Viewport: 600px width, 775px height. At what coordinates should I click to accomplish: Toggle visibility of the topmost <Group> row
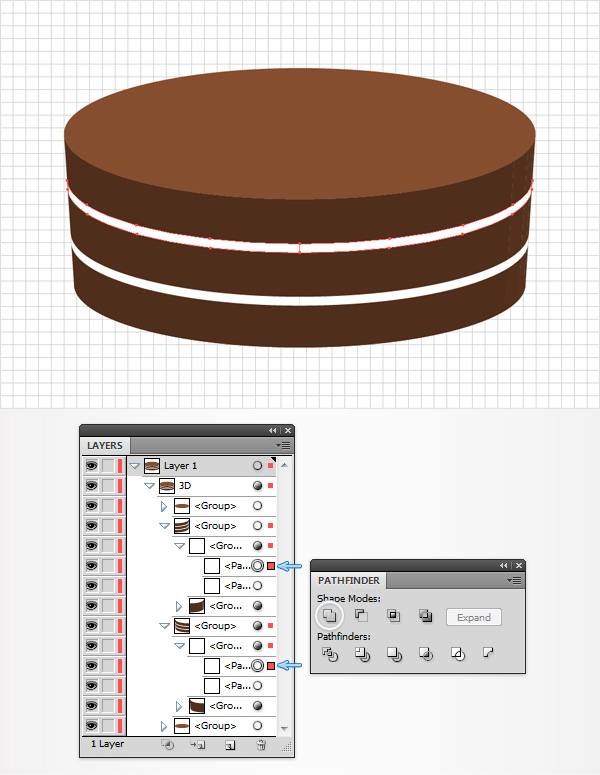91,506
